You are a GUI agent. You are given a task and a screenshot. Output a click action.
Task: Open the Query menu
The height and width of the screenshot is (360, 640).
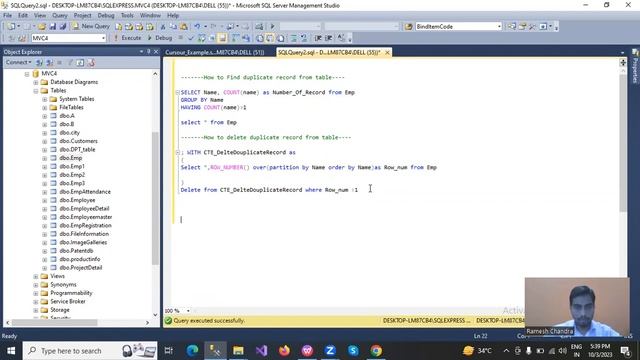(60, 16)
